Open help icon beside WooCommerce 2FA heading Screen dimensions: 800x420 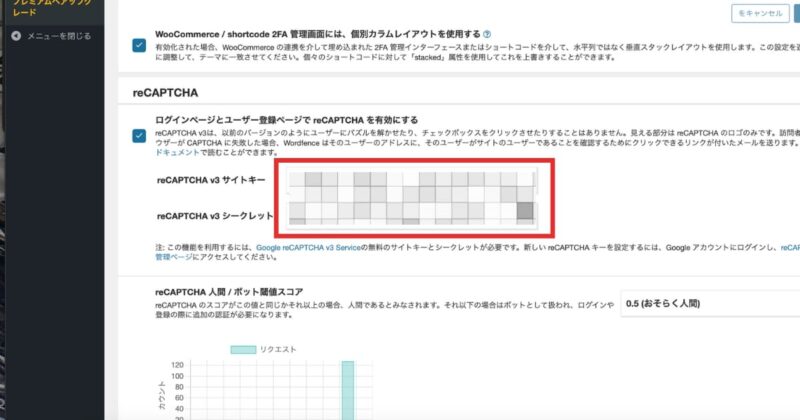(x=487, y=34)
